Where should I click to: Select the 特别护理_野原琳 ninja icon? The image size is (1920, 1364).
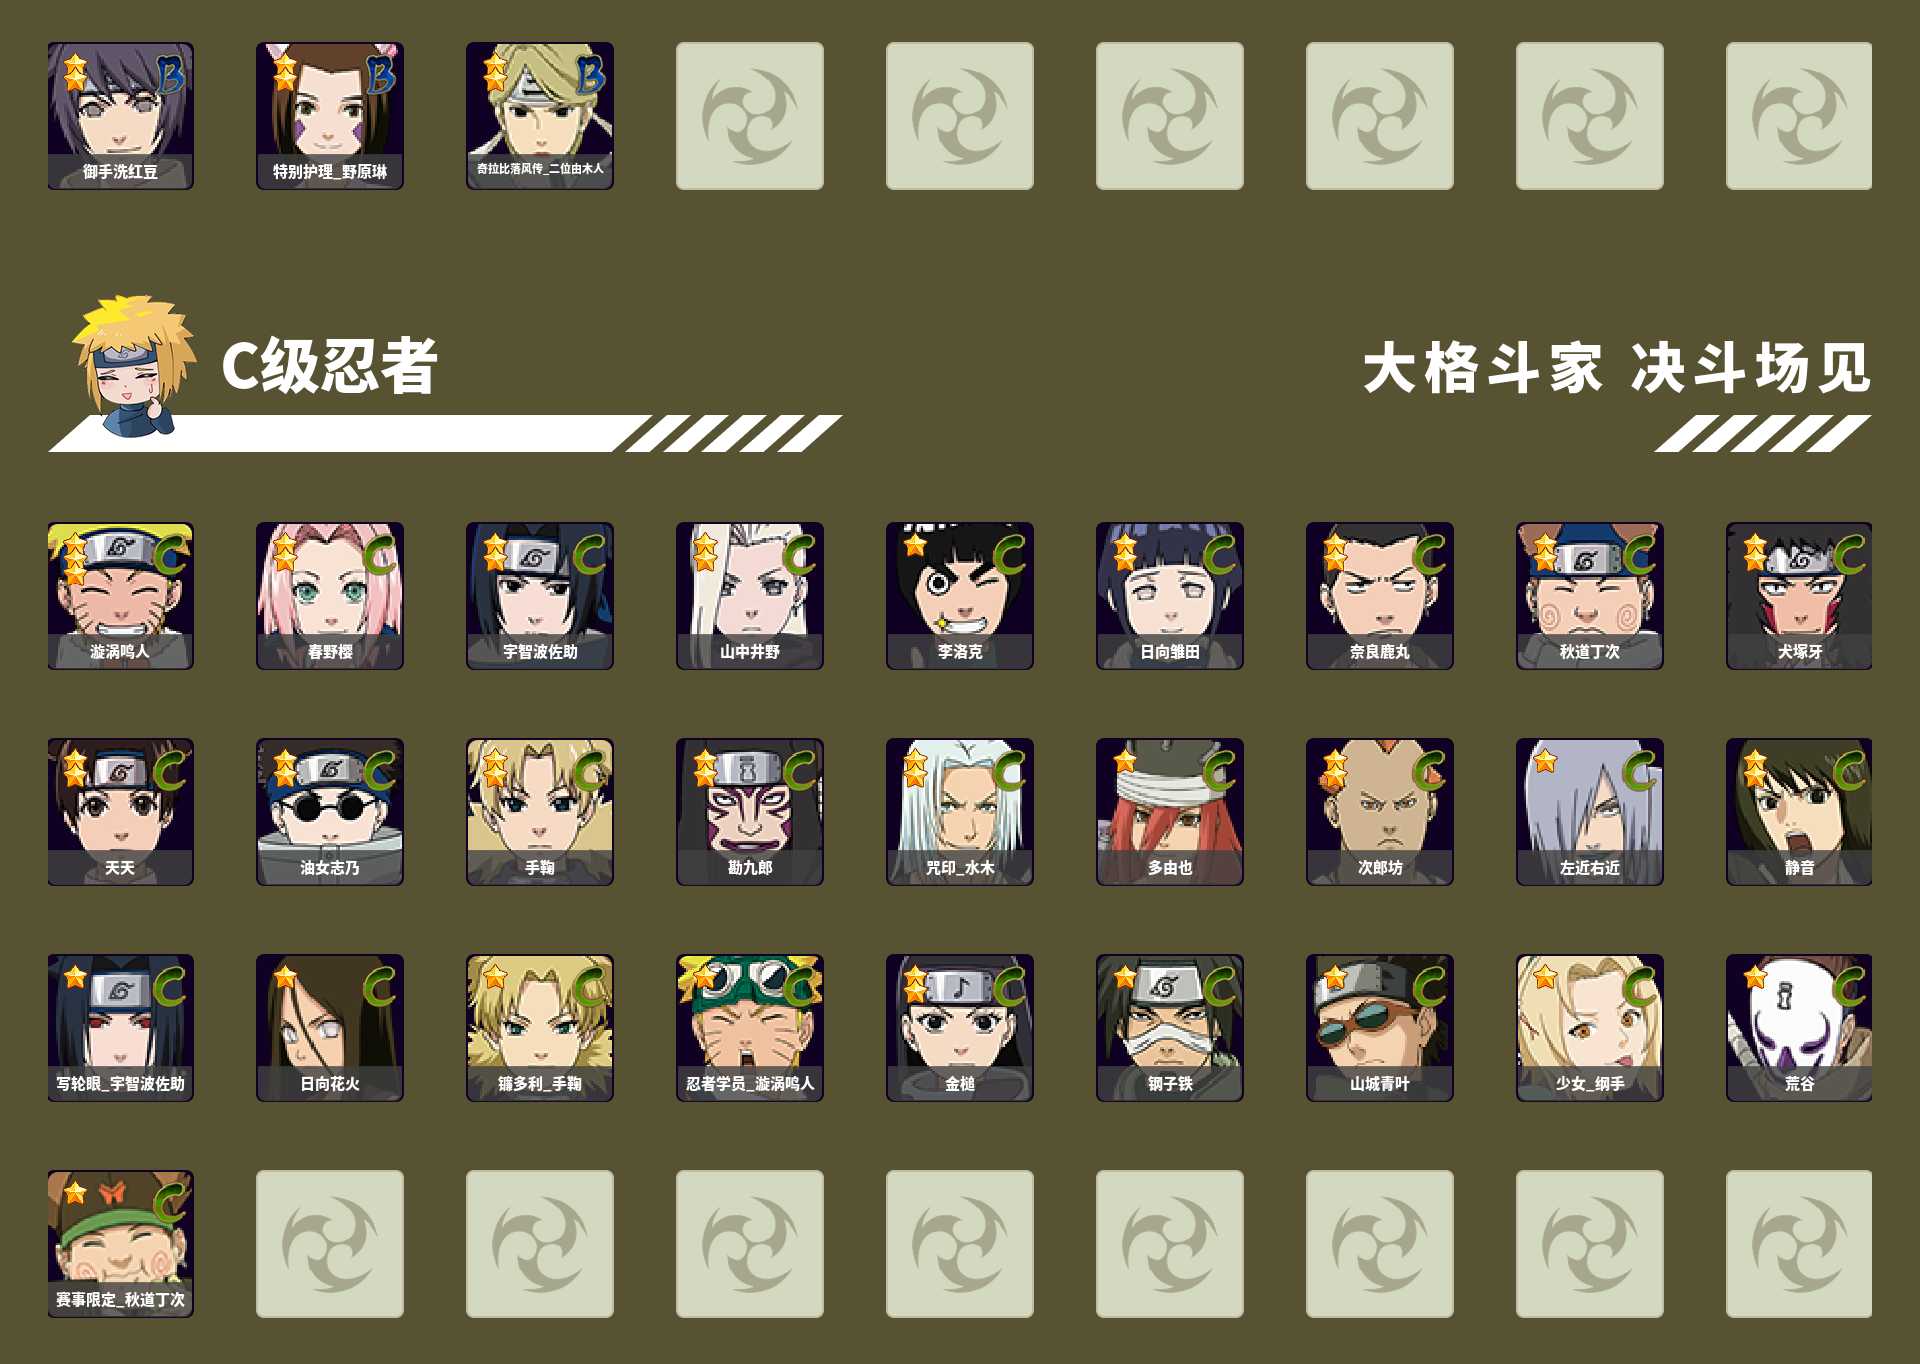click(330, 115)
